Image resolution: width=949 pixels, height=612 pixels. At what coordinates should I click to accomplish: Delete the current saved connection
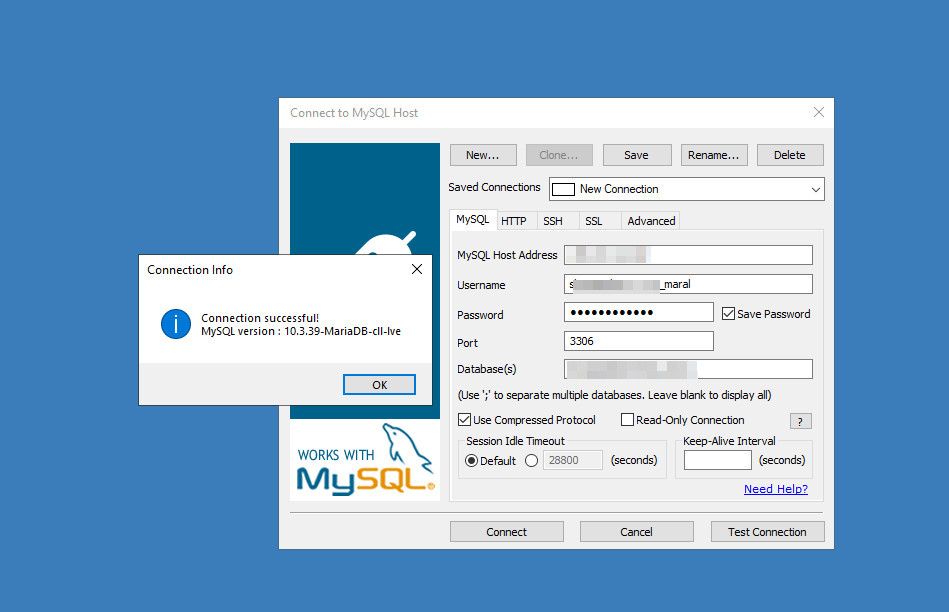pyautogui.click(x=789, y=154)
